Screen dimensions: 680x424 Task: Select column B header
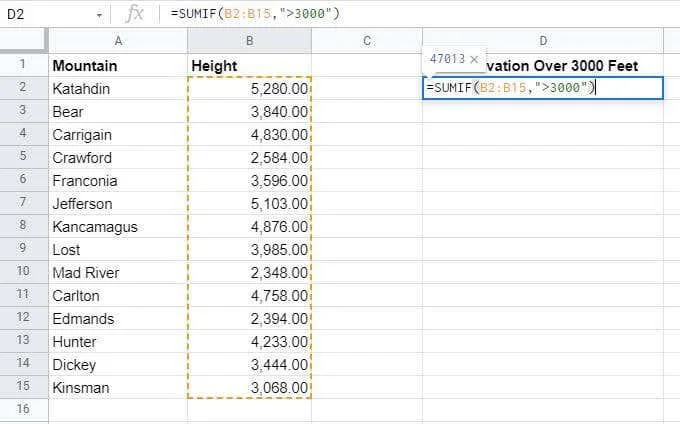(x=249, y=41)
